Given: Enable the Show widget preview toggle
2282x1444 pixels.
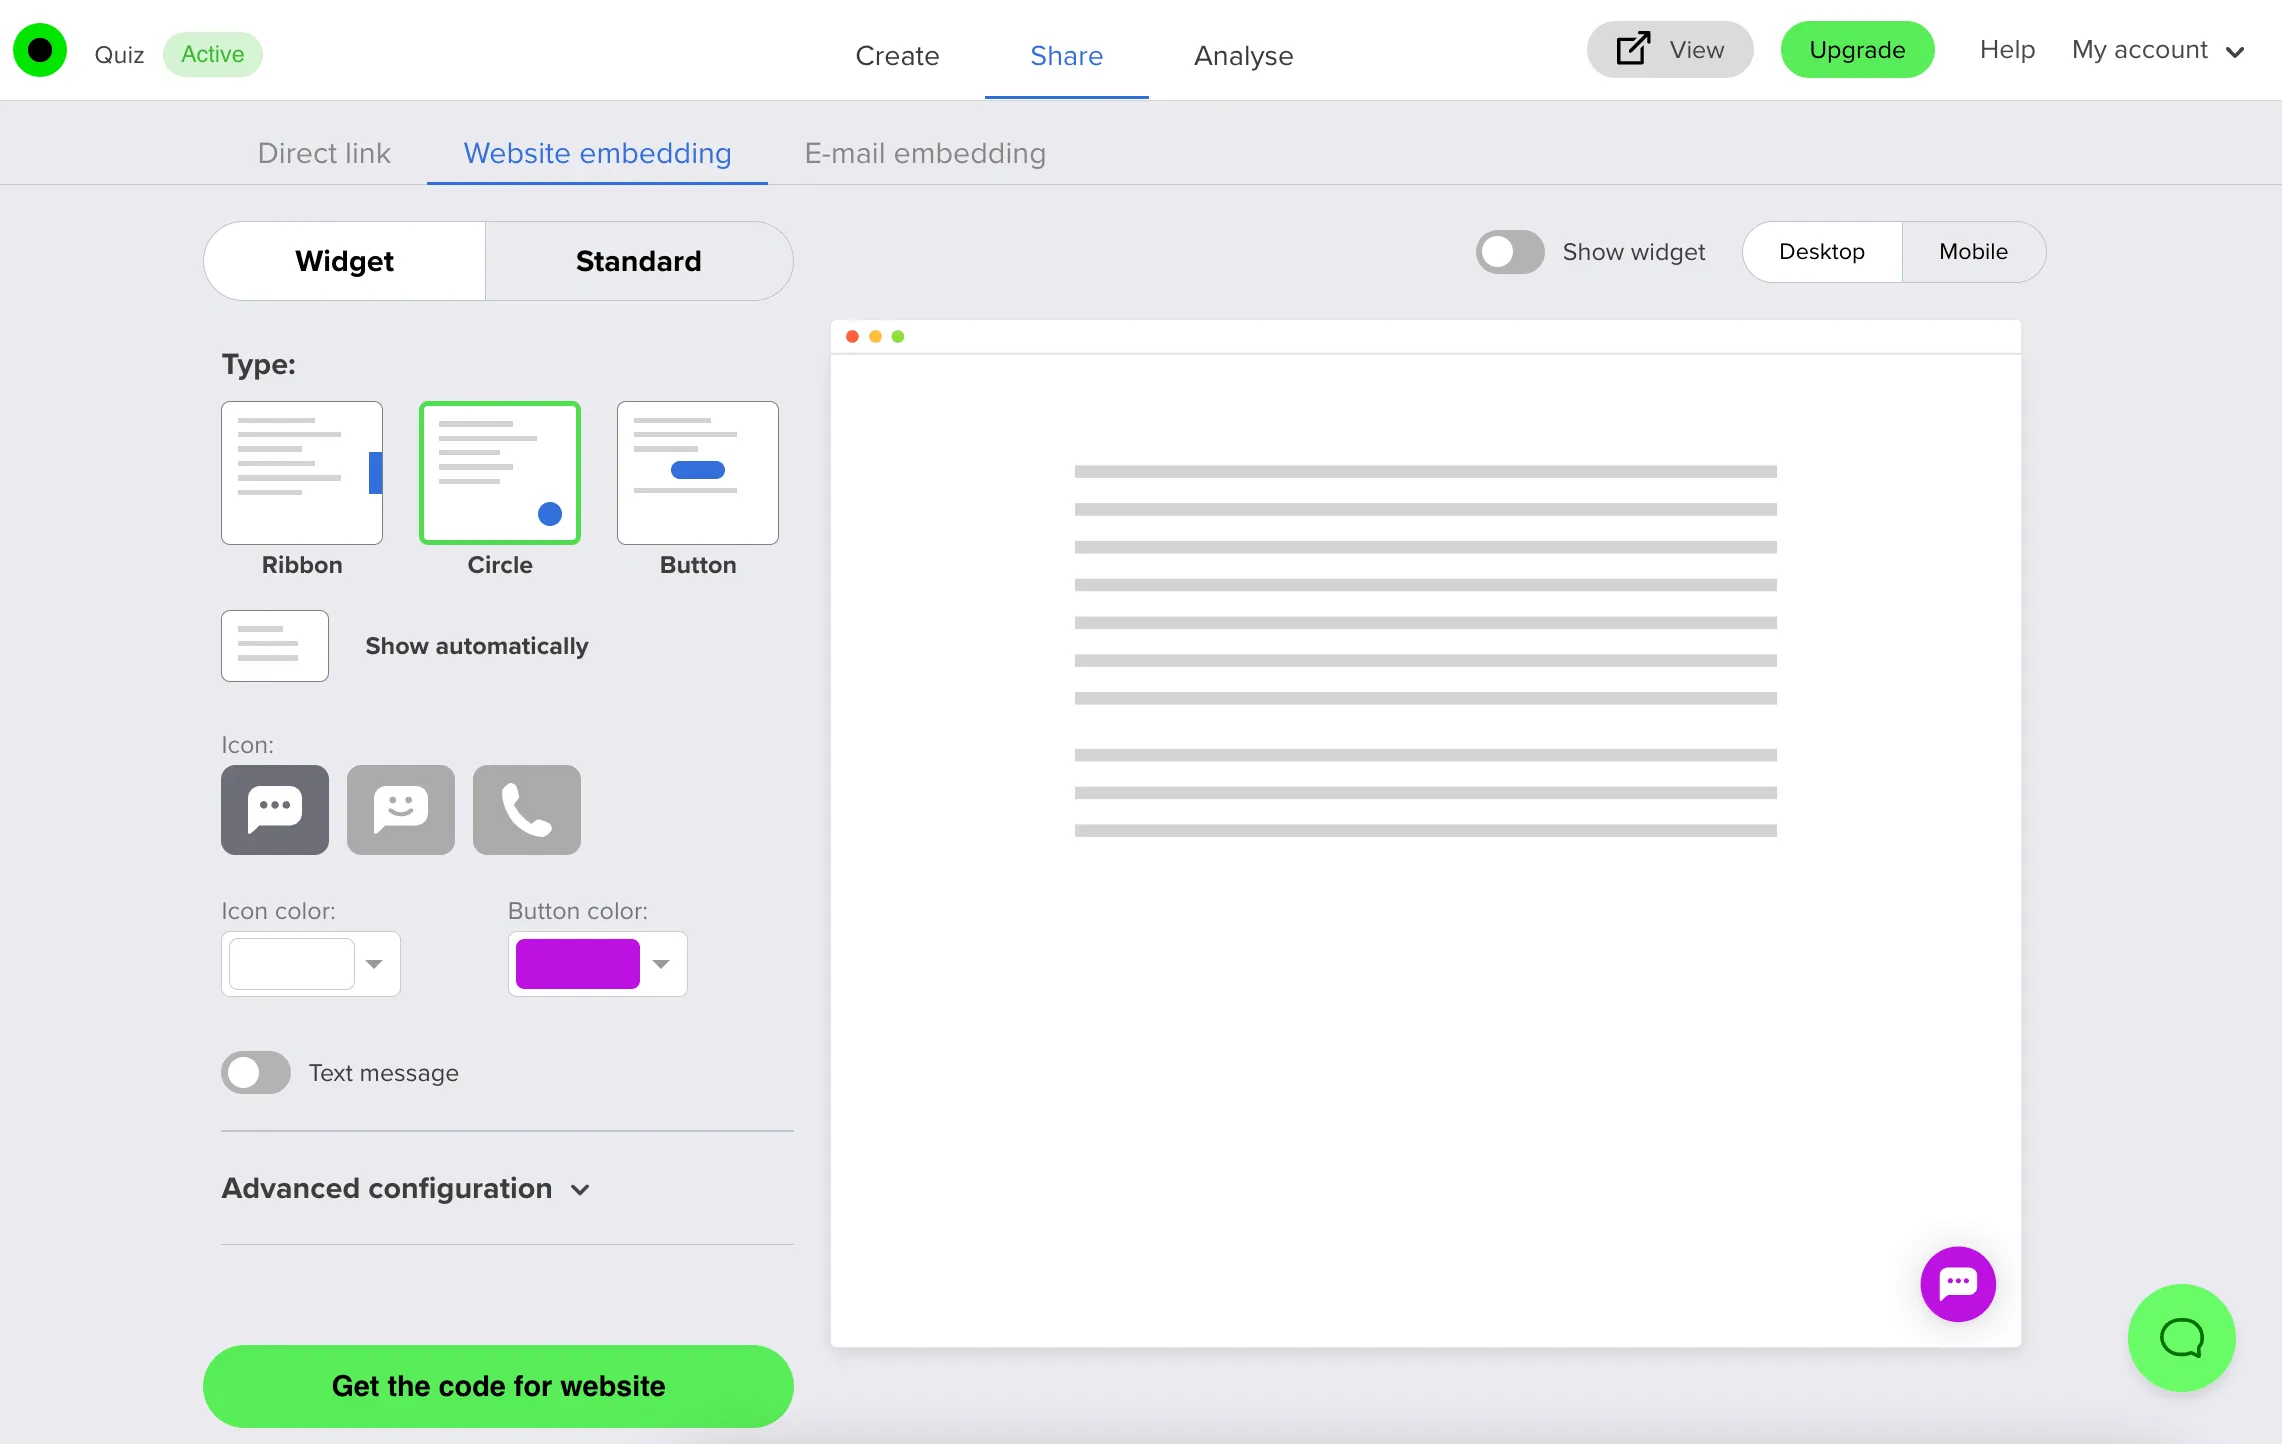Looking at the screenshot, I should 1509,251.
